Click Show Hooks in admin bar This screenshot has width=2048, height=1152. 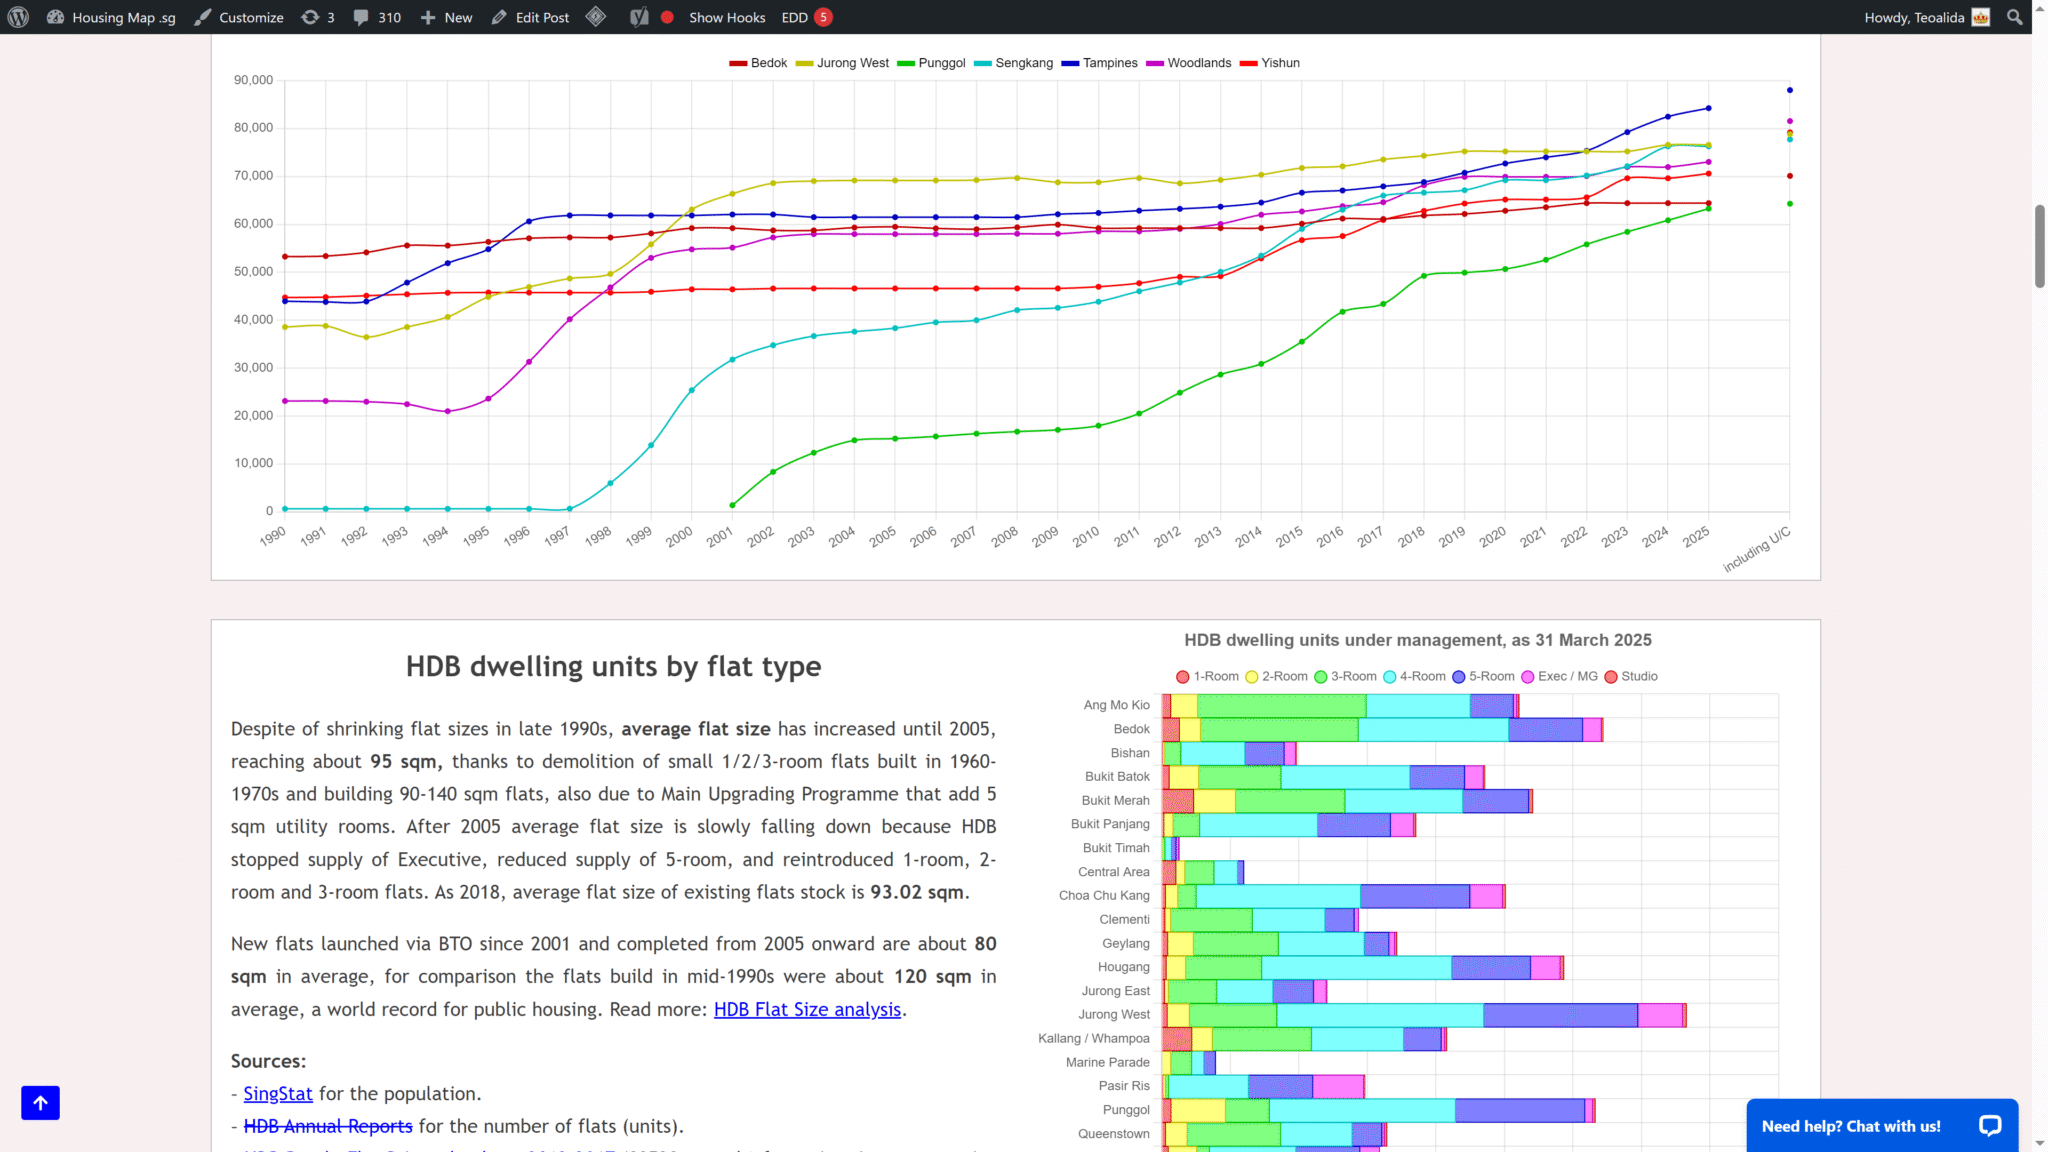727,17
